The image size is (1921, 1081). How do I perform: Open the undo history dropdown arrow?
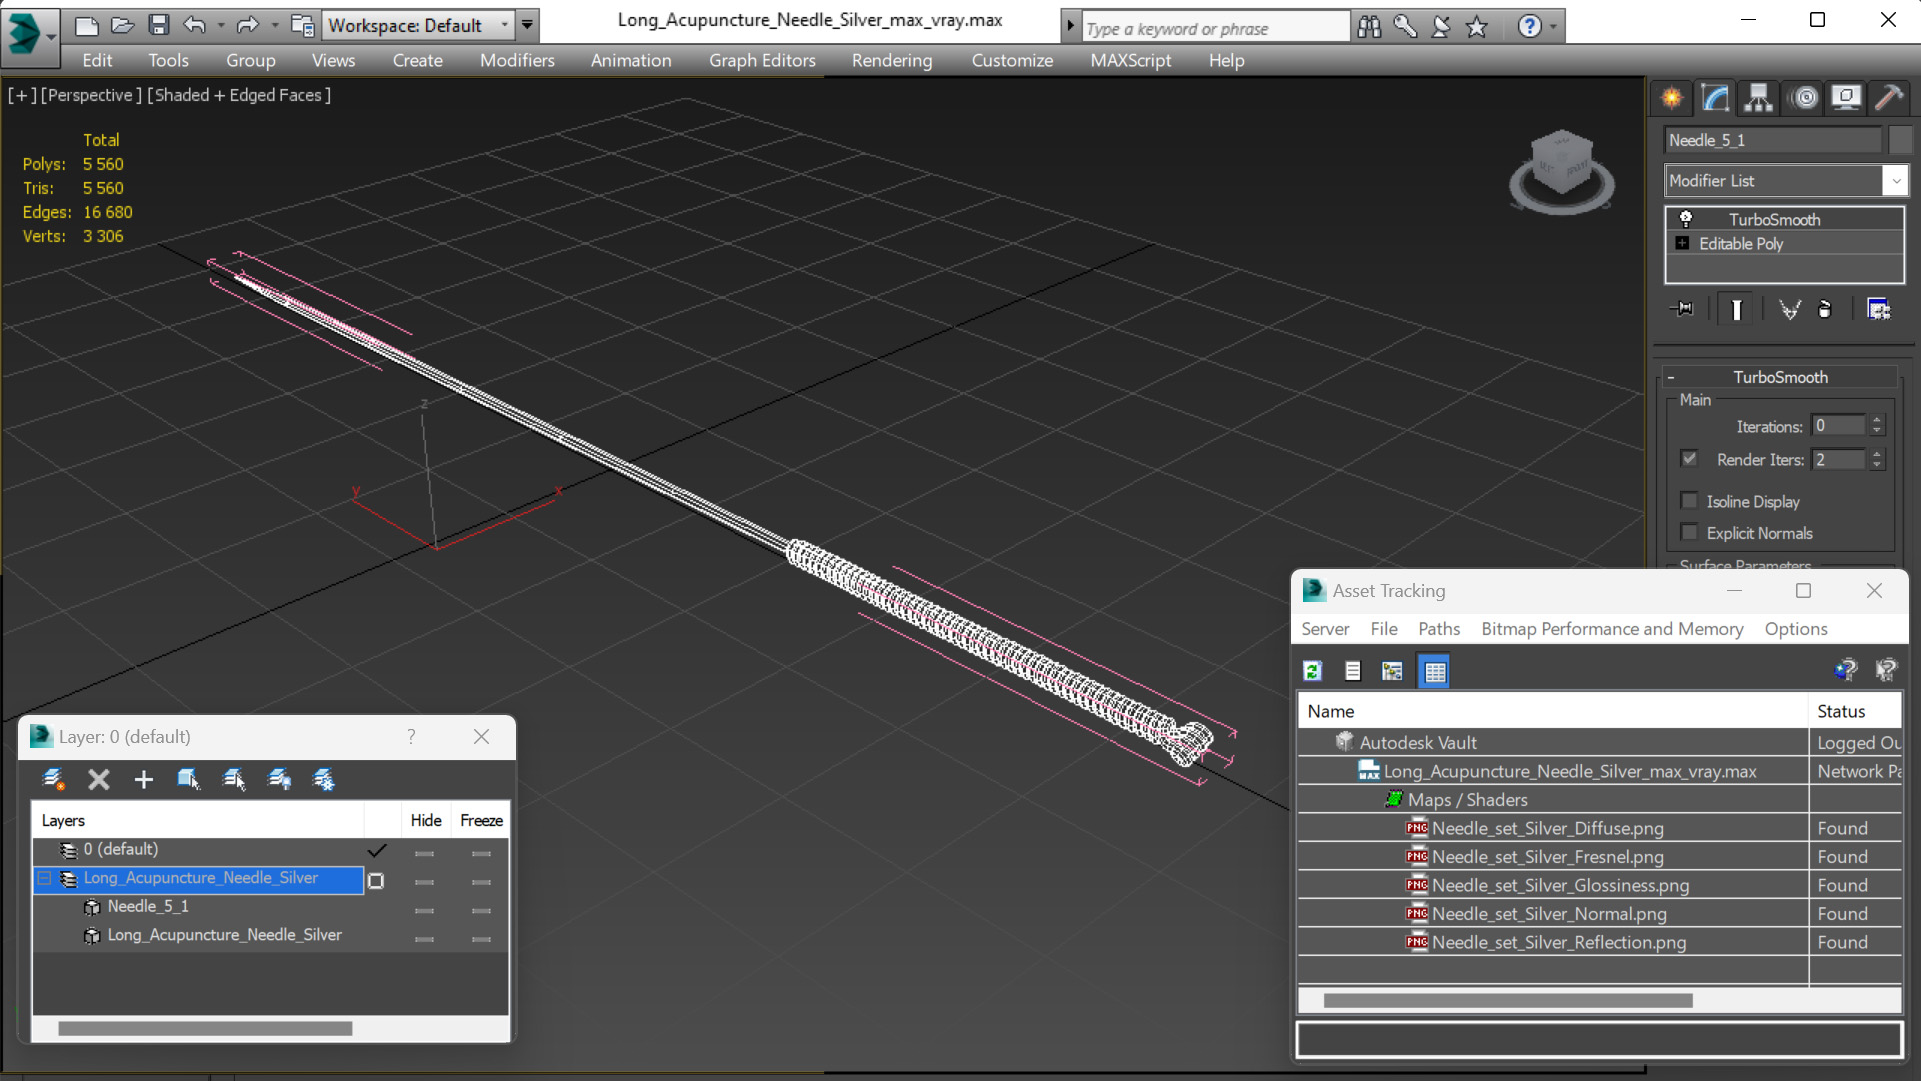221,25
